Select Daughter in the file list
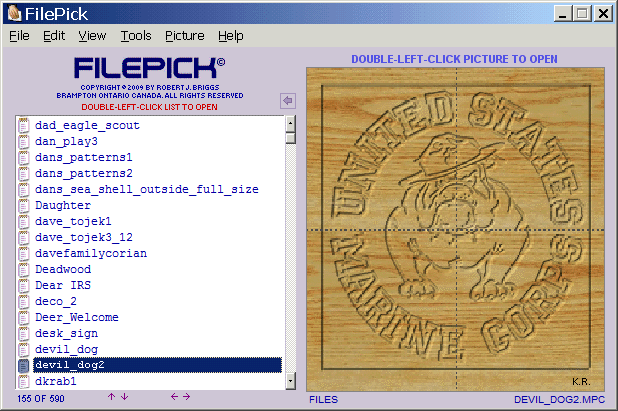 click(x=63, y=205)
